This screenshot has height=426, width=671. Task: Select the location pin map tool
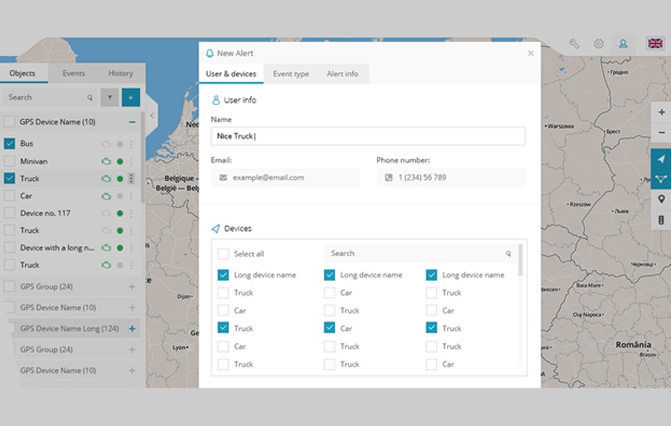click(x=661, y=199)
